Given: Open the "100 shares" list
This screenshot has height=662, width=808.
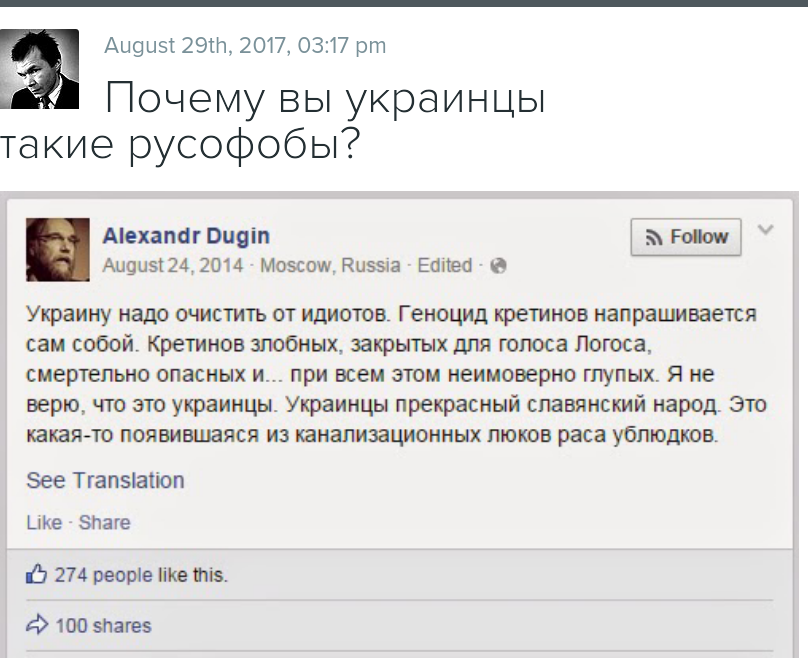Looking at the screenshot, I should 103,626.
